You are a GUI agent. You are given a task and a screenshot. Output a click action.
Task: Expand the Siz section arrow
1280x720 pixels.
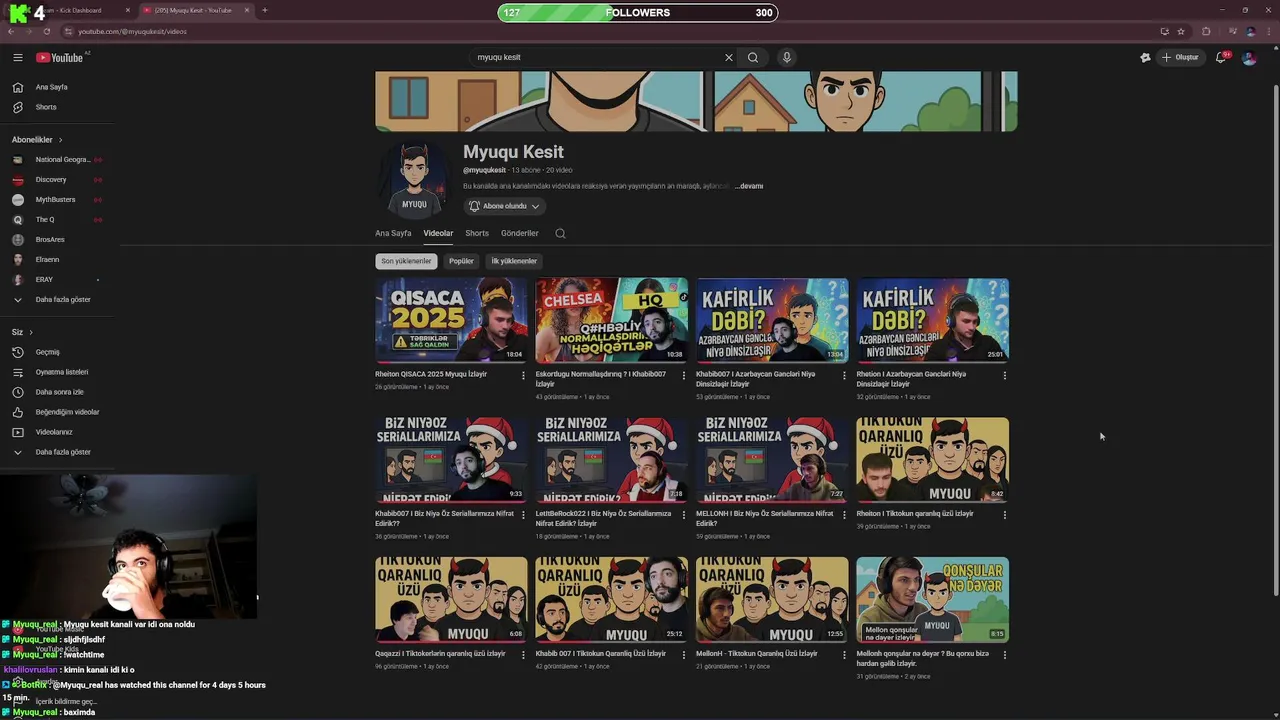coord(31,332)
